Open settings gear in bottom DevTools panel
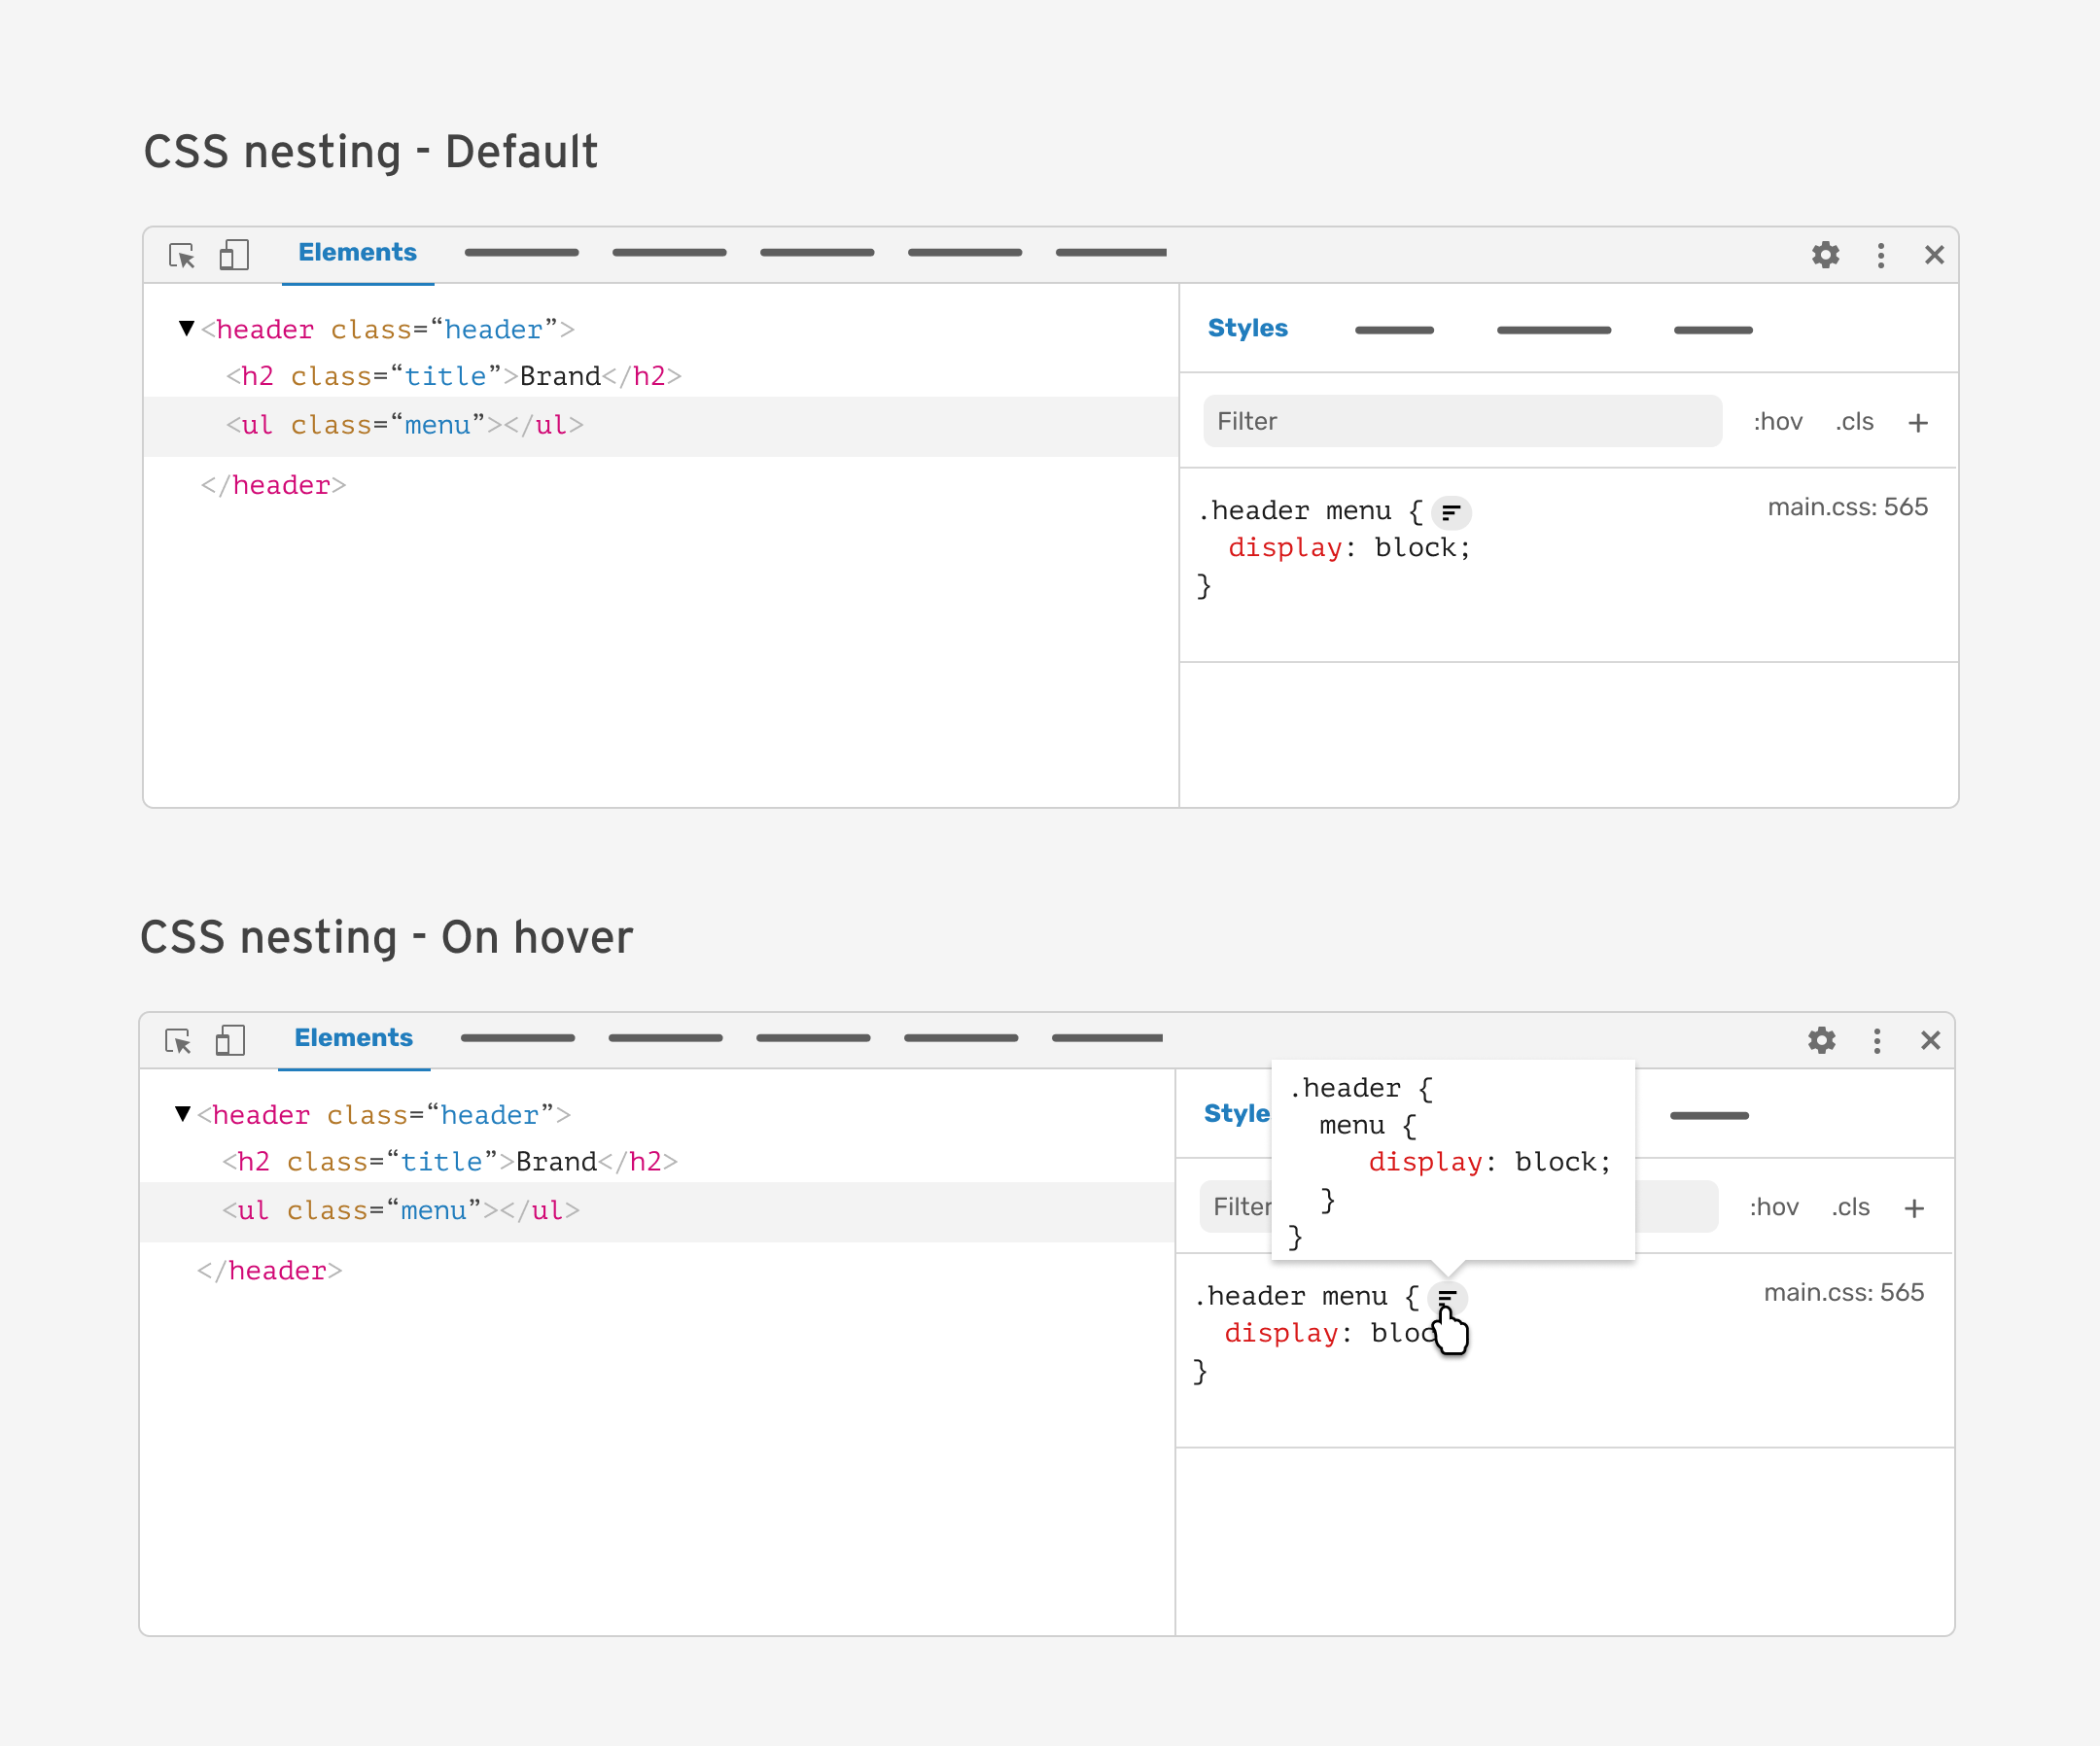Screen dimensions: 2100x1746 point(1821,1041)
